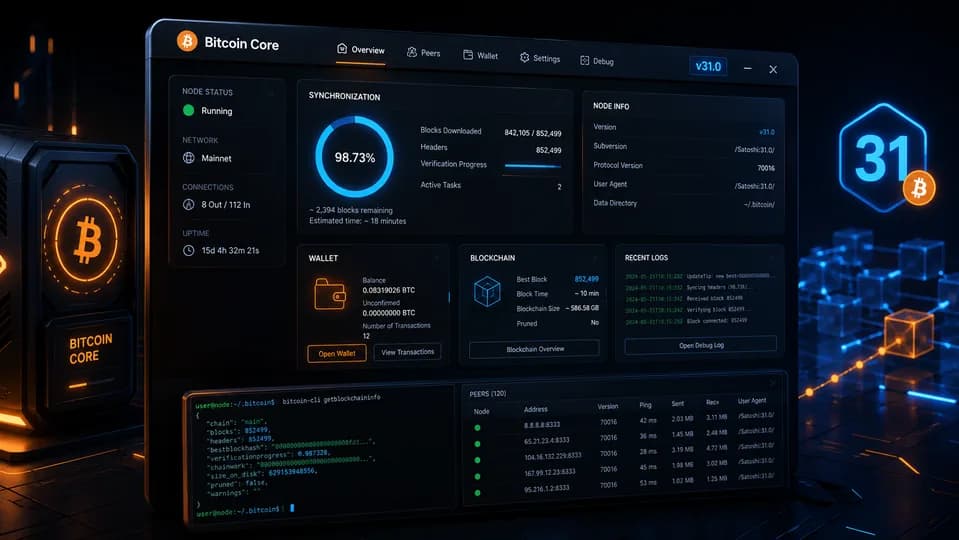Click the 'Number of Transactions' label
The width and height of the screenshot is (959, 540).
coord(396,325)
